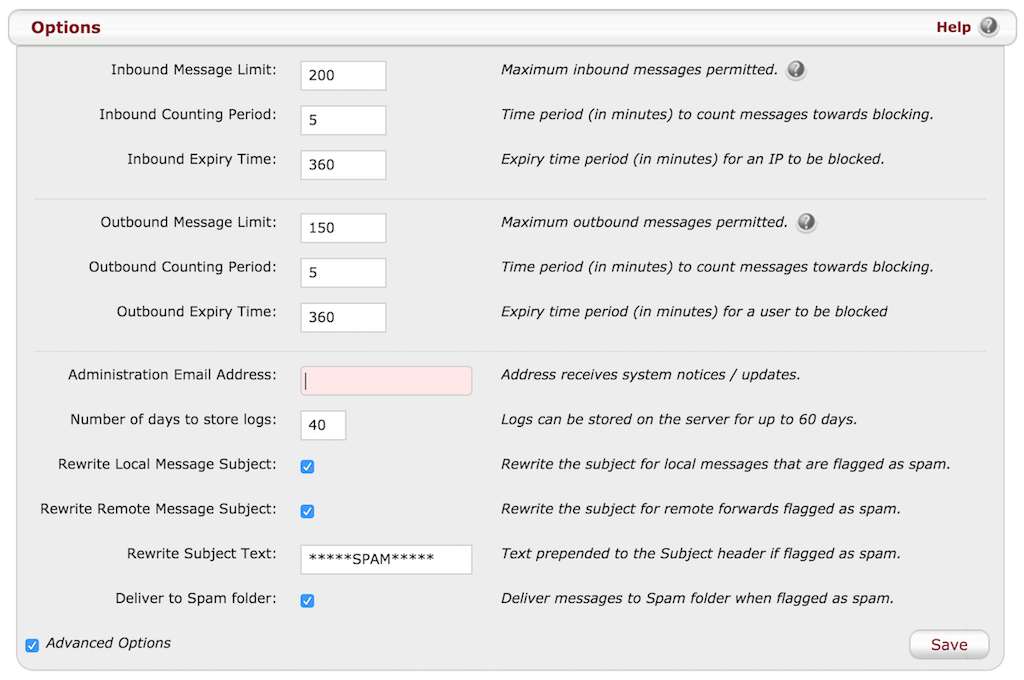Toggle the Advanced Options checkbox
The width and height of the screenshot is (1024, 680).
(32, 645)
